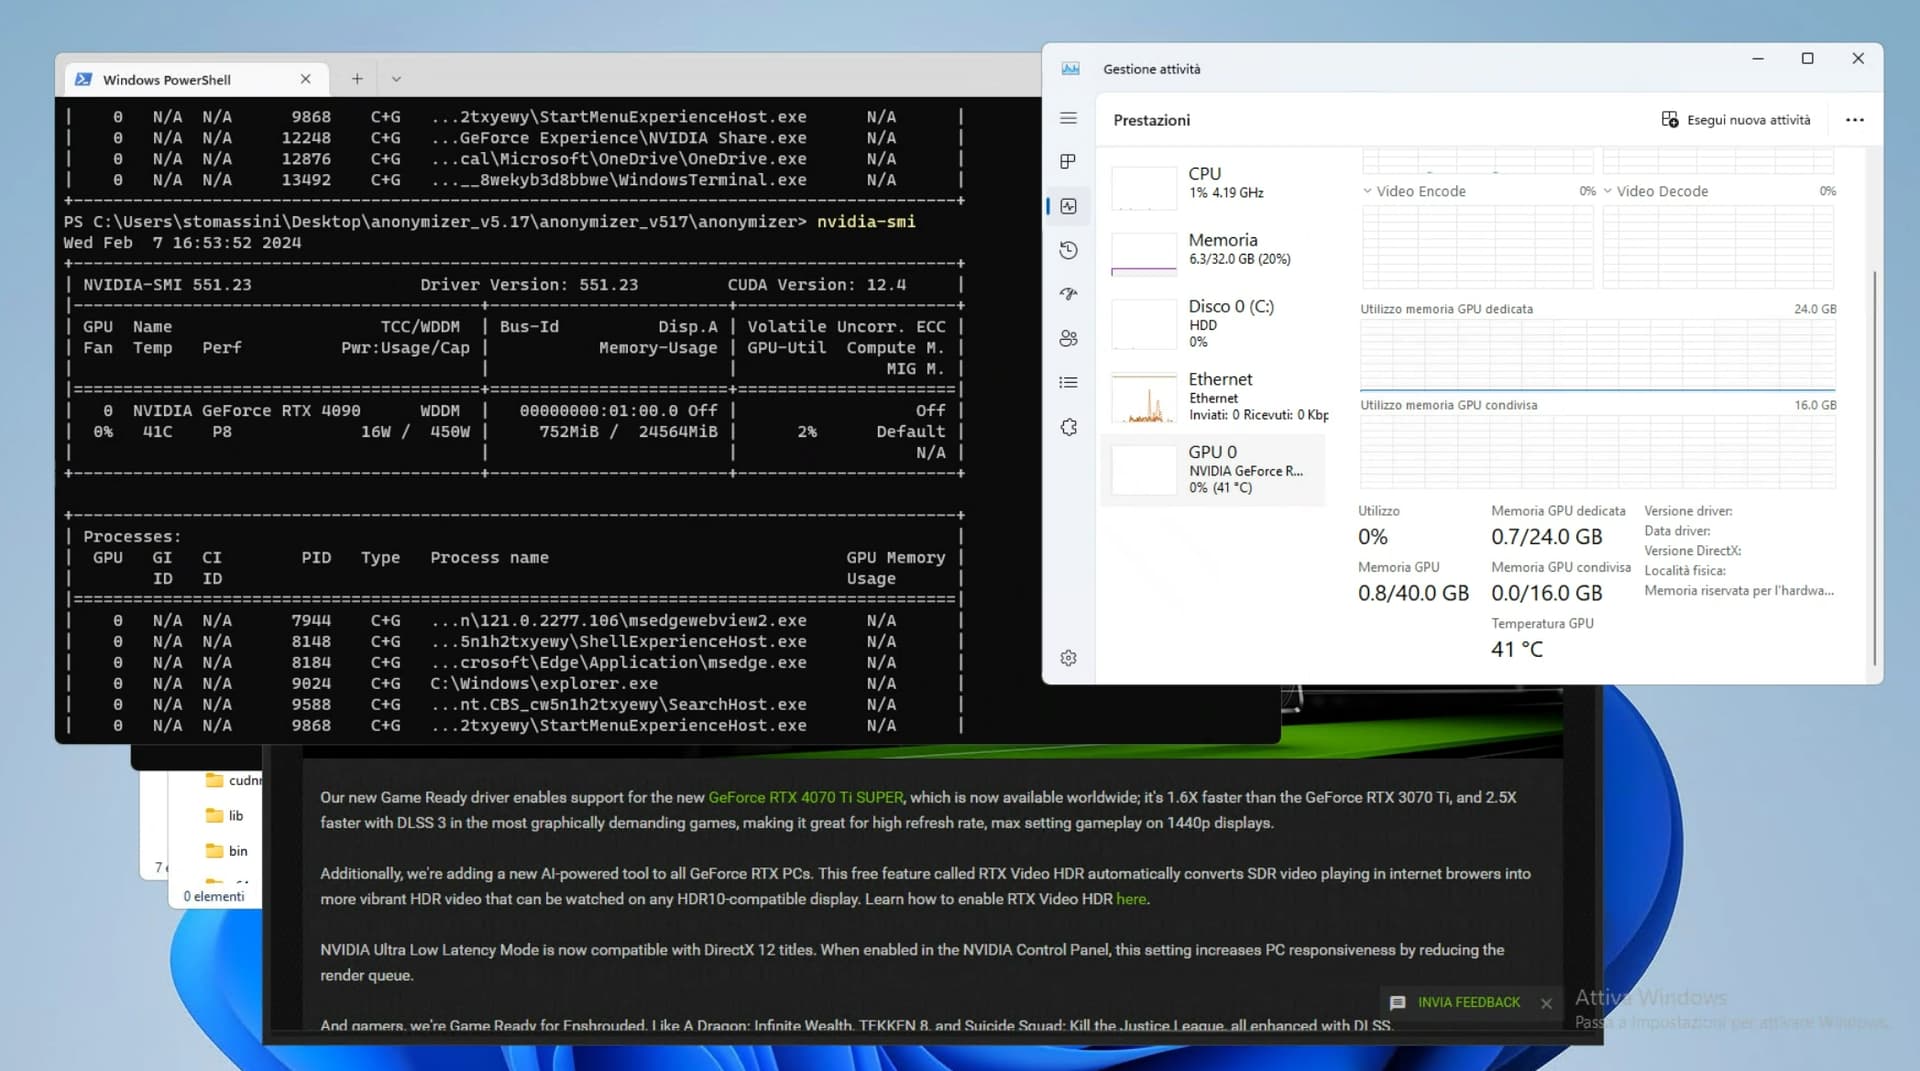The image size is (1920, 1071).
Task: Open a new PowerShell tab with plus
Action: 357,79
